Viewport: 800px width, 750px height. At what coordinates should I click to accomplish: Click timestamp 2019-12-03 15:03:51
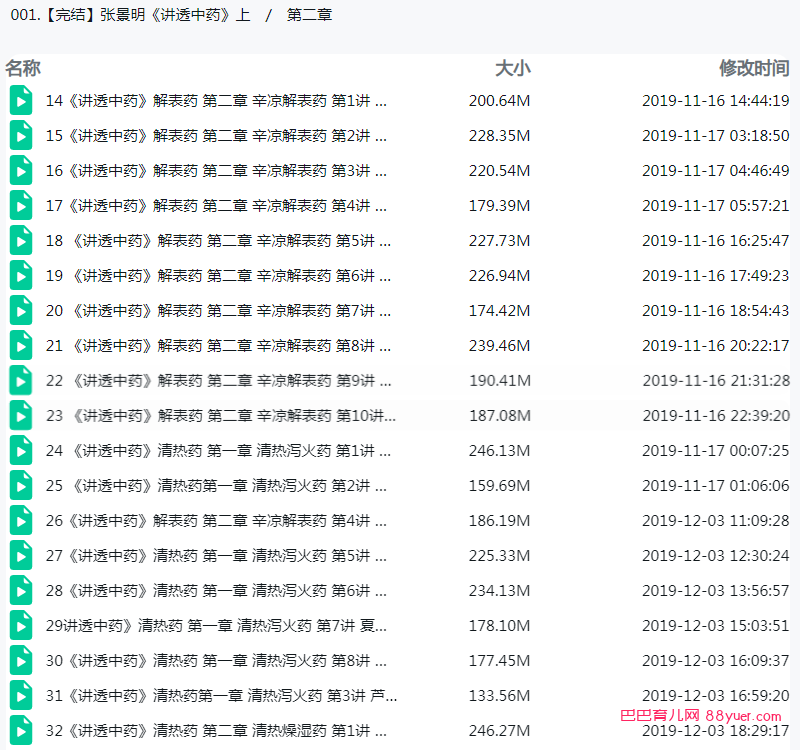pos(716,626)
